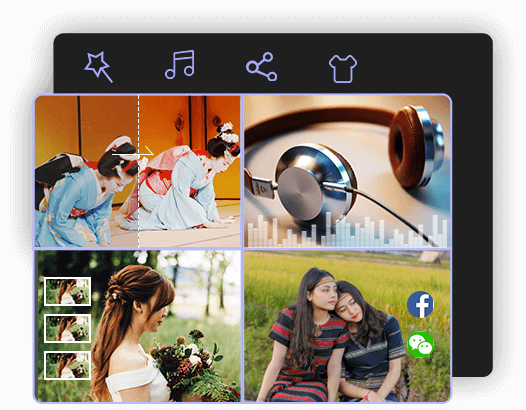Screen dimensions: 526x410
Task: Click the T-shirt theme icon
Action: tap(343, 68)
